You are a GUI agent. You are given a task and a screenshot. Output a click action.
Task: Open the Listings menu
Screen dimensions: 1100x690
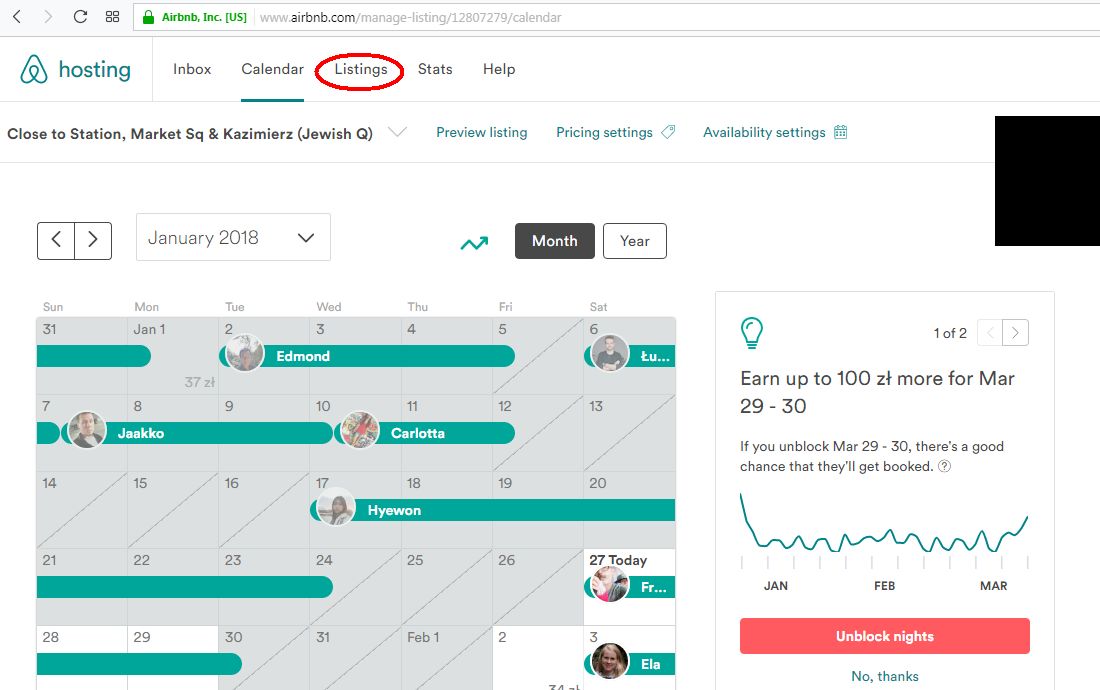[x=359, y=69]
